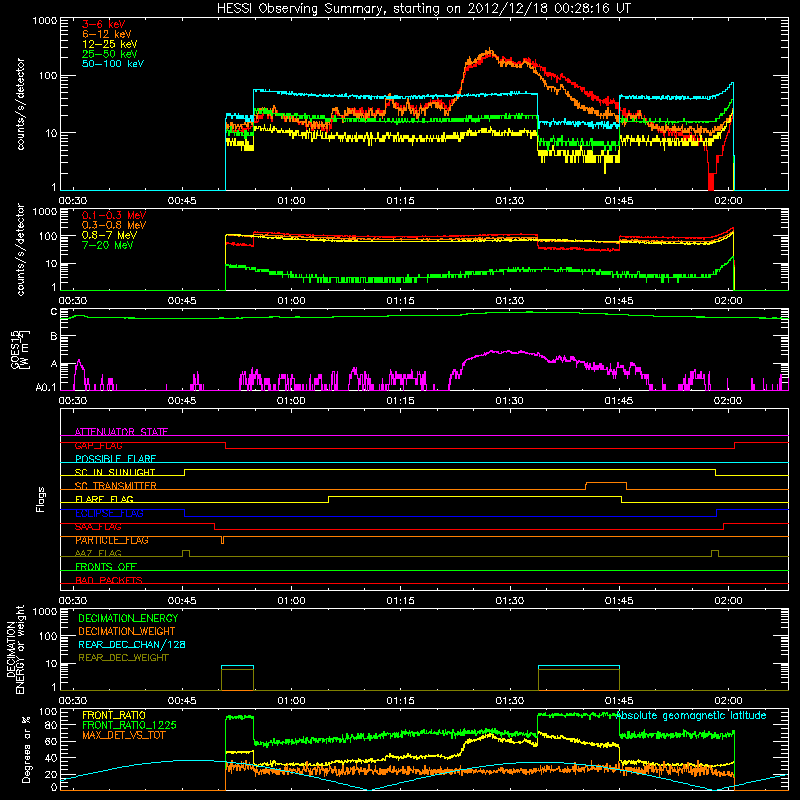This screenshot has width=800, height=800.
Task: Click the 02:00 tick label under the keV panel
Action: (x=728, y=201)
